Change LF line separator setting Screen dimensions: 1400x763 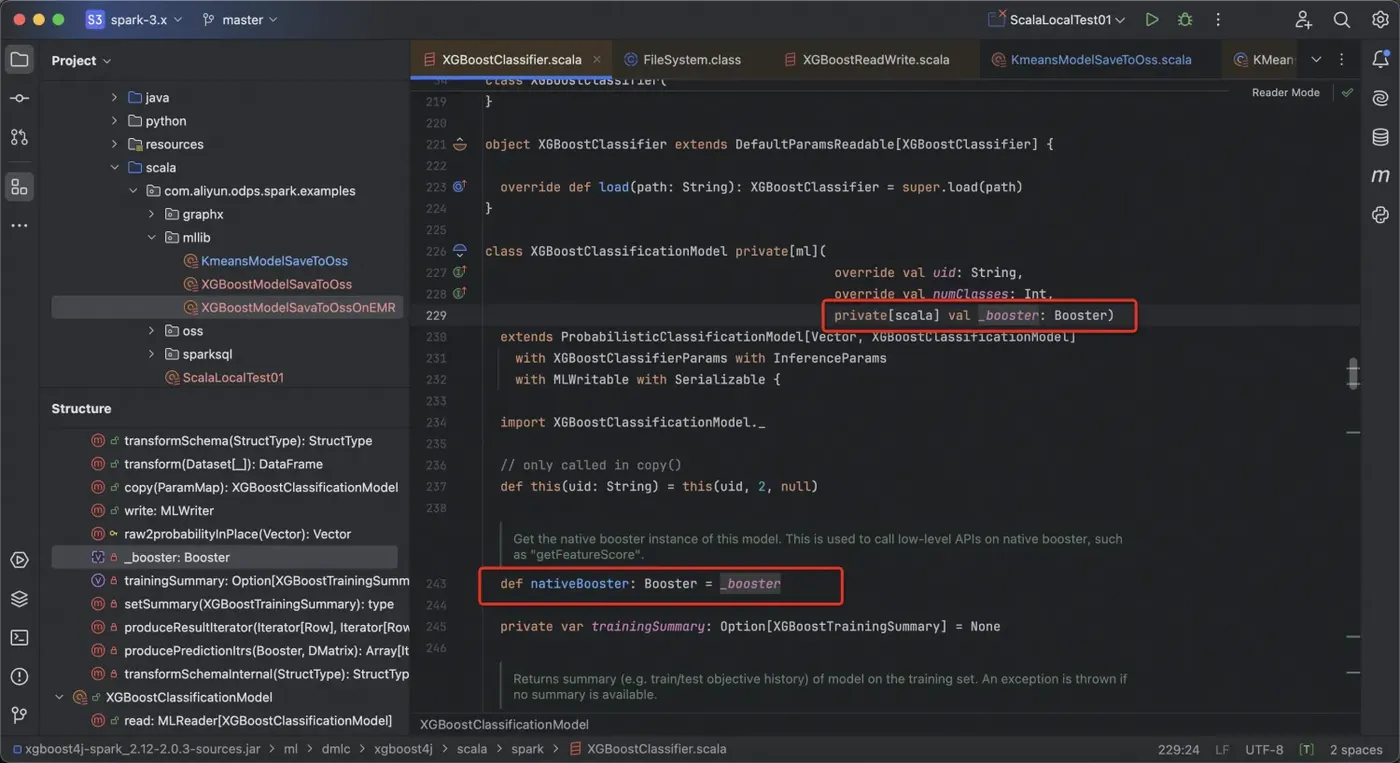coord(1222,749)
